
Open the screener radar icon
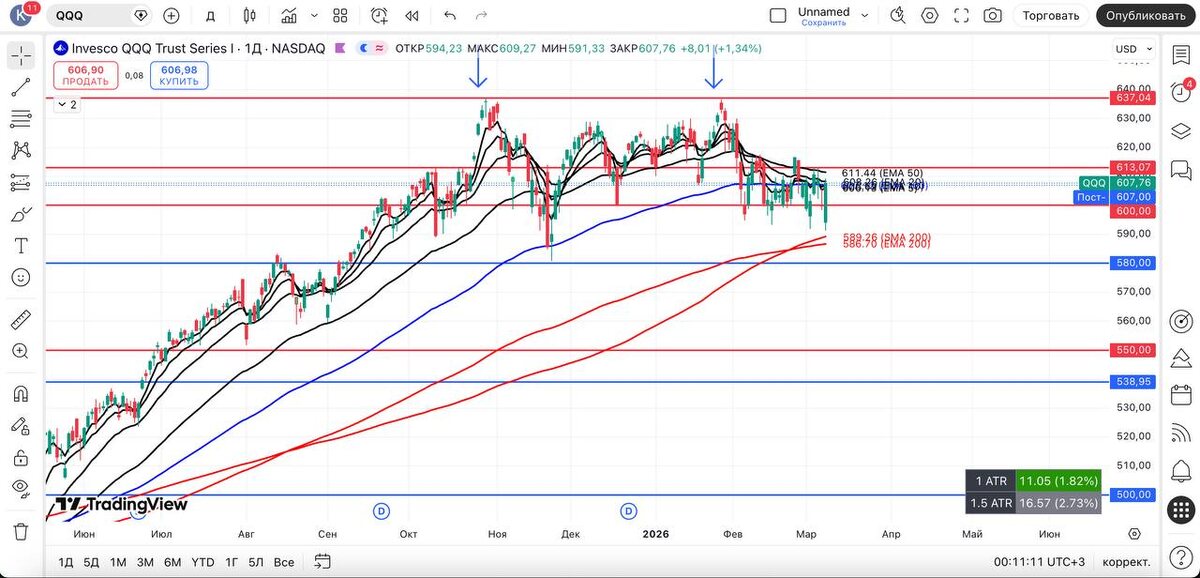tap(1181, 322)
